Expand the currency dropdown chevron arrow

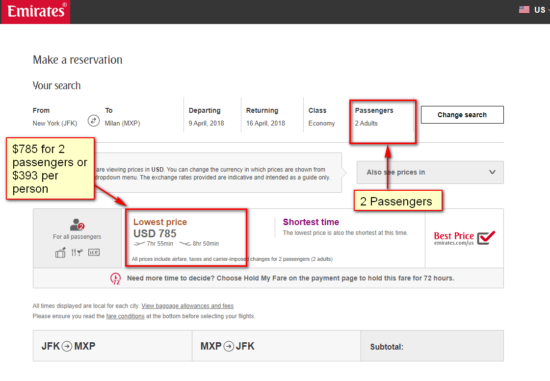click(x=492, y=172)
